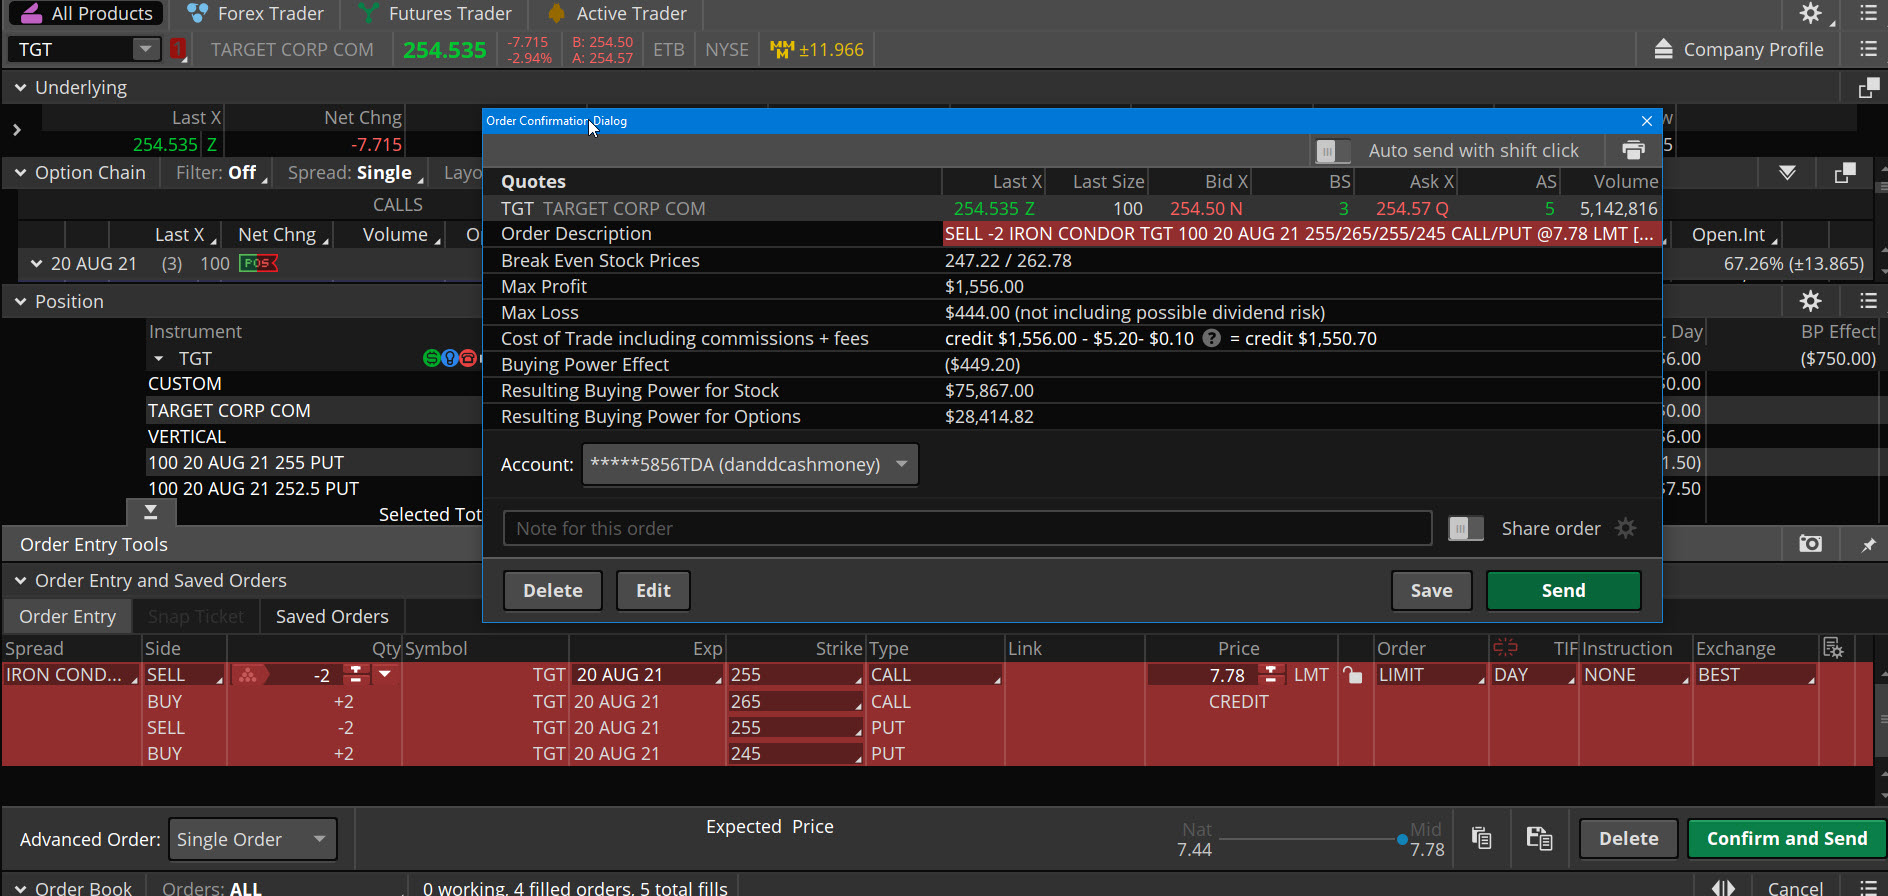Open top toolbar settings gear
The width and height of the screenshot is (1888, 896).
click(x=1811, y=13)
